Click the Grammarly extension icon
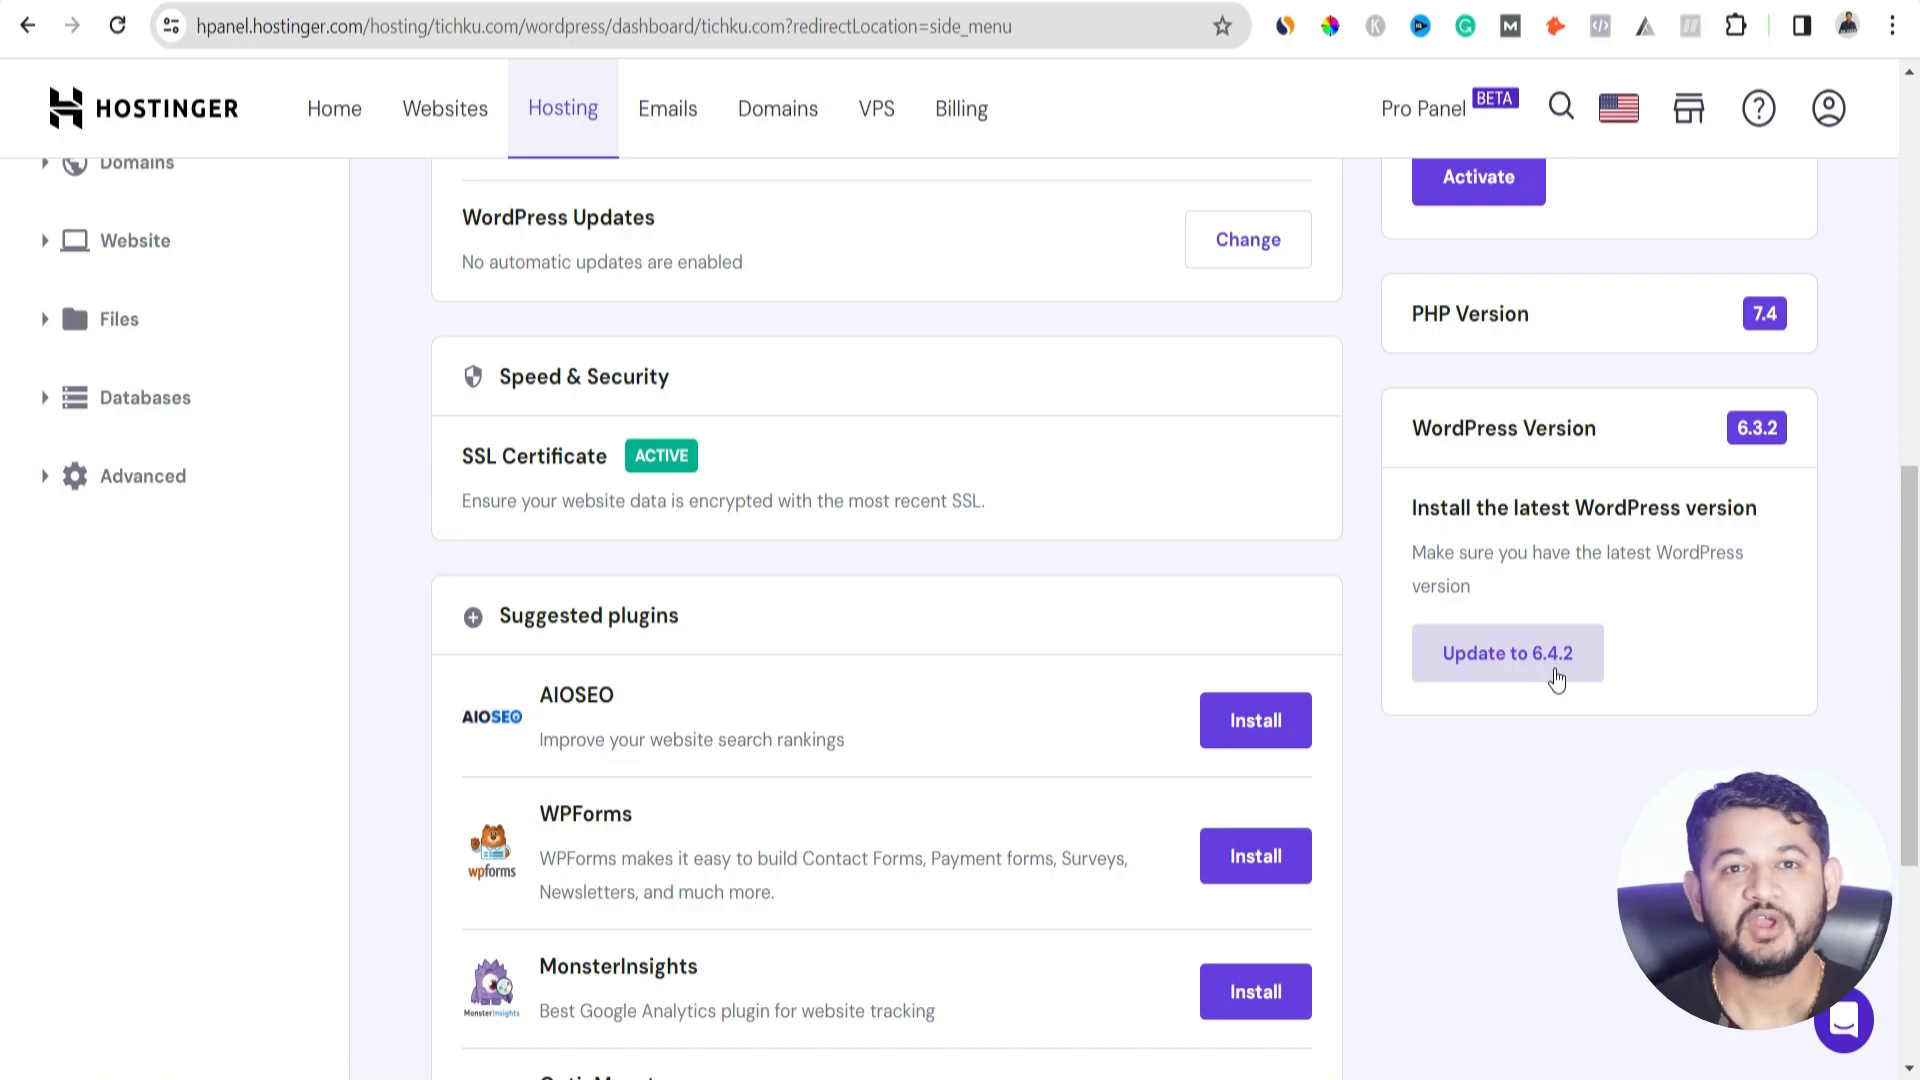1920x1080 pixels. click(1465, 27)
